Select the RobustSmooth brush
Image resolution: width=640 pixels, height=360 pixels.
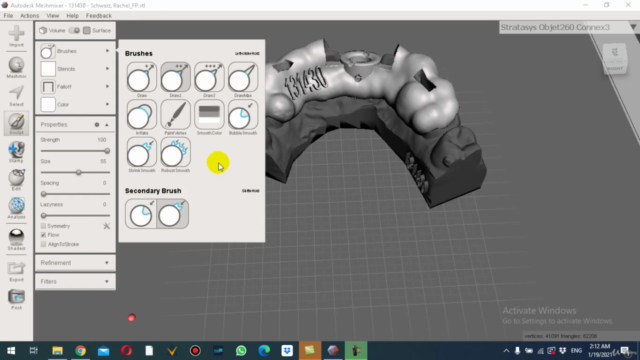[176, 152]
